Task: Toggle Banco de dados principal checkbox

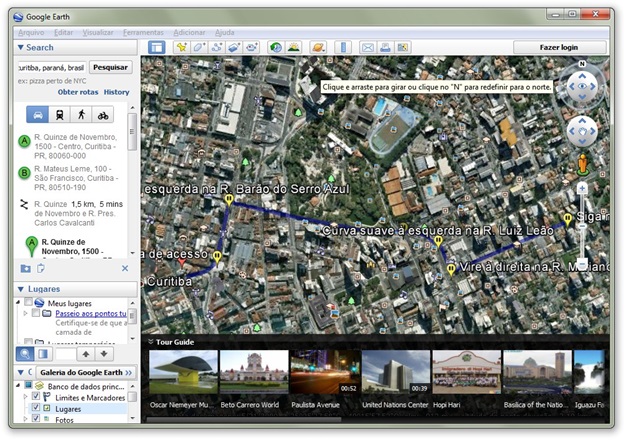Action: pos(28,385)
